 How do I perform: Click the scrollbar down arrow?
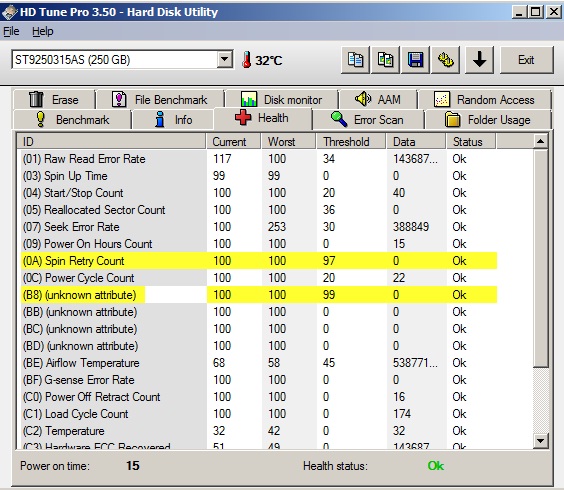pyautogui.click(x=540, y=440)
